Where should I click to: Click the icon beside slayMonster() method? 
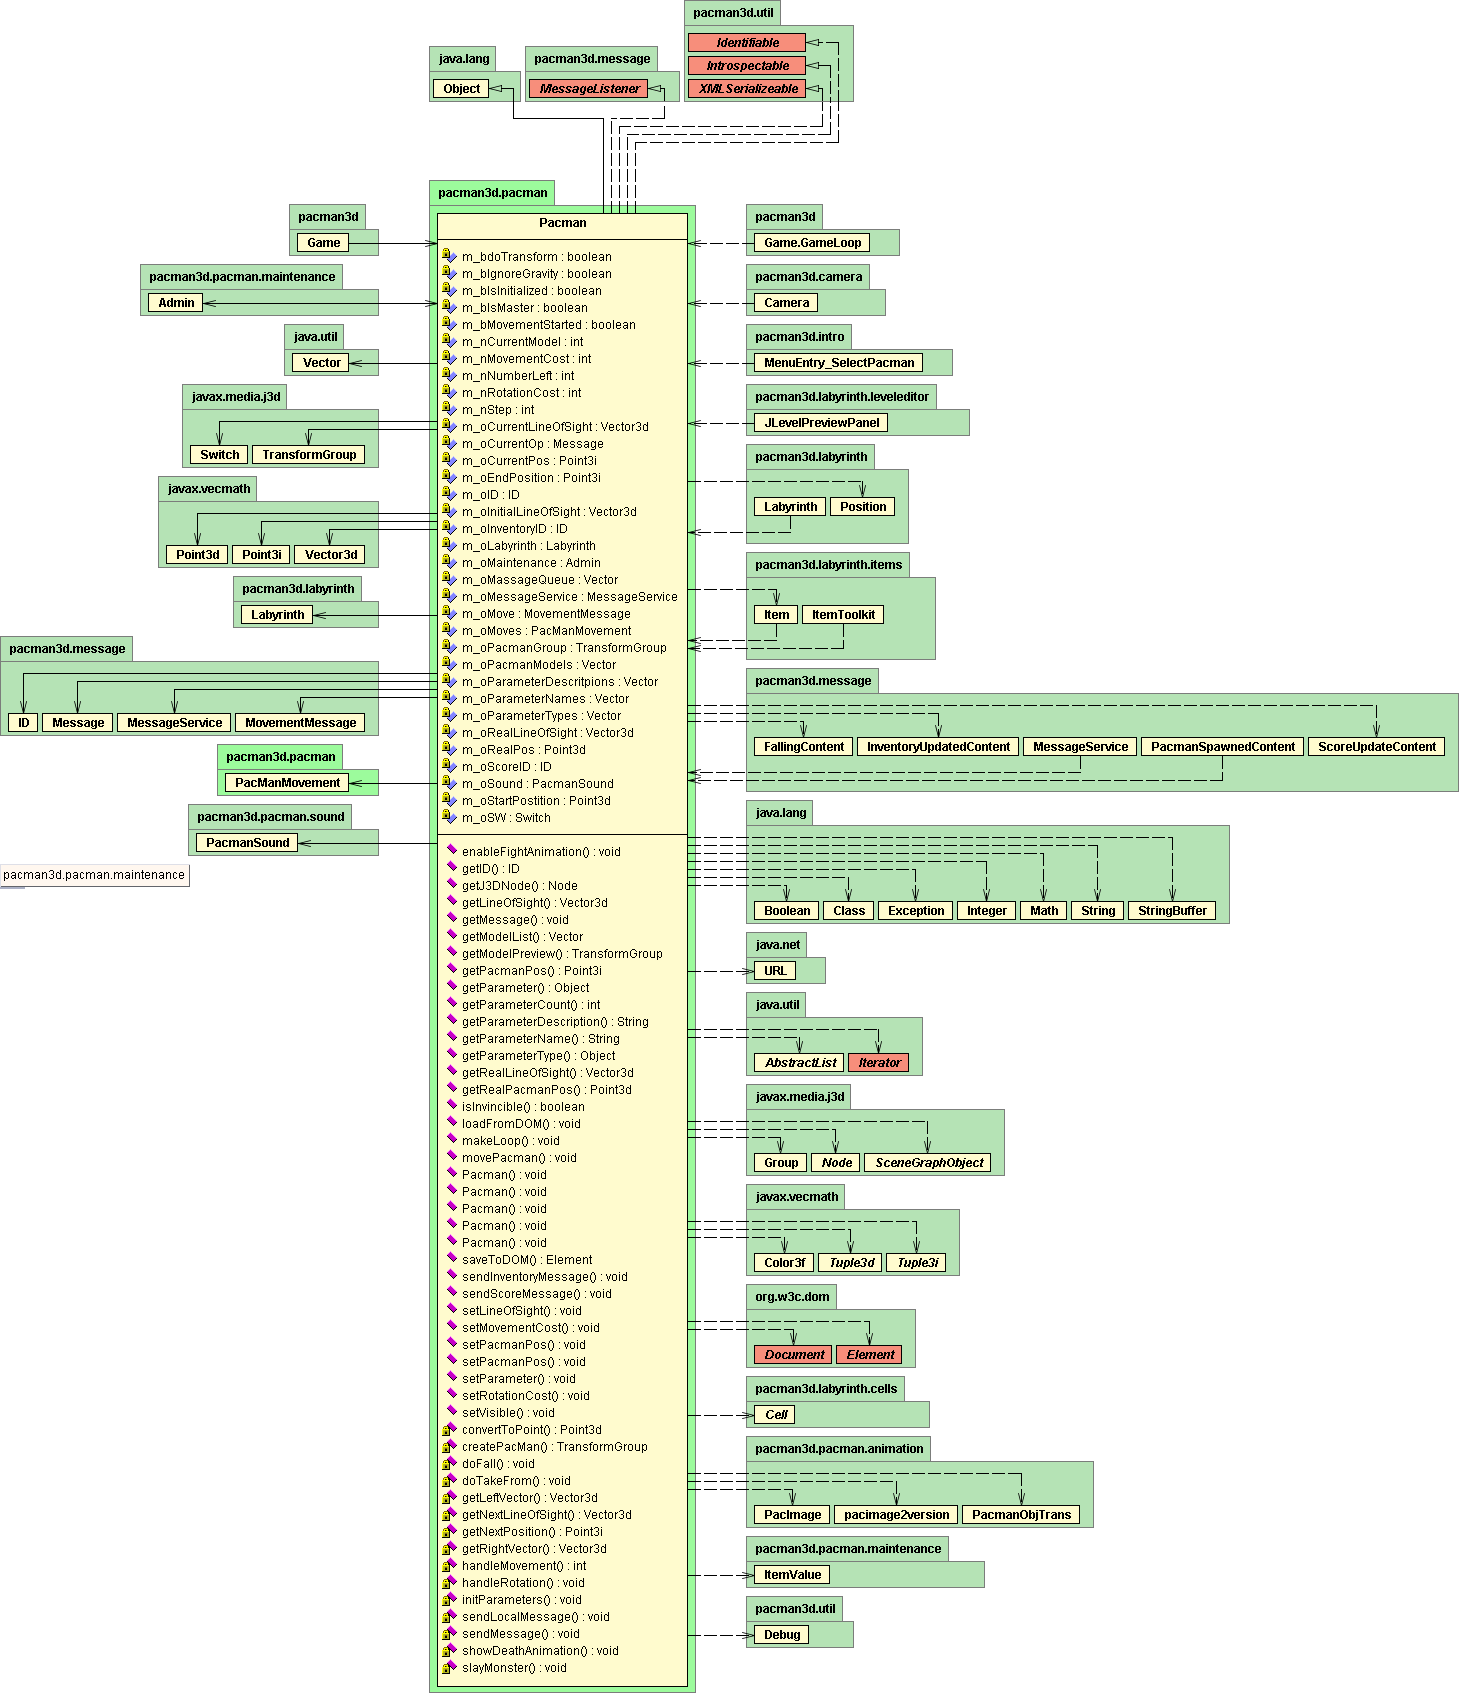tap(449, 1667)
